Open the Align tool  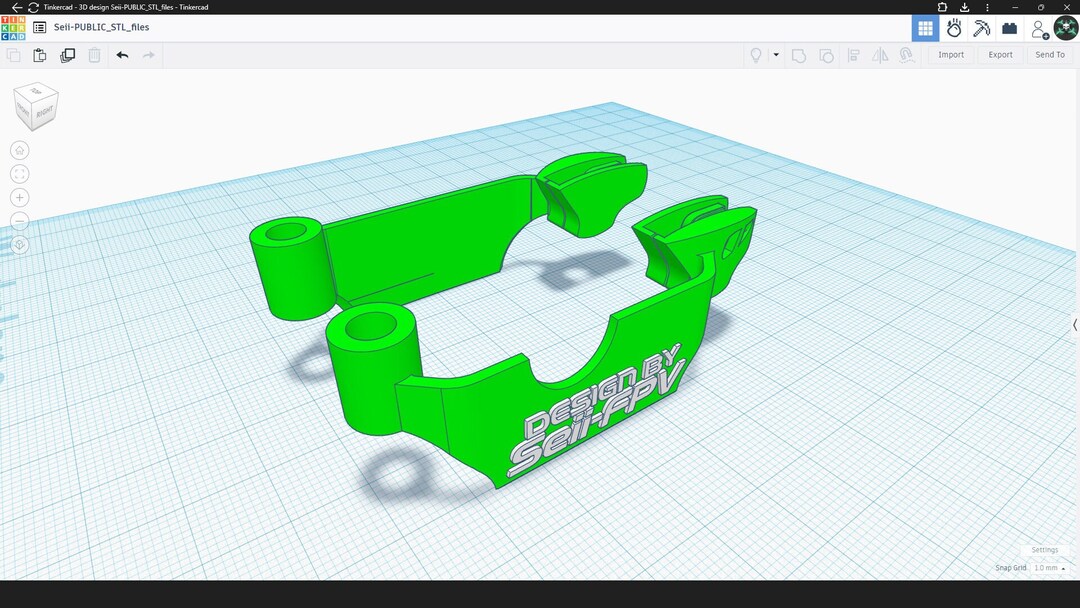tap(853, 55)
